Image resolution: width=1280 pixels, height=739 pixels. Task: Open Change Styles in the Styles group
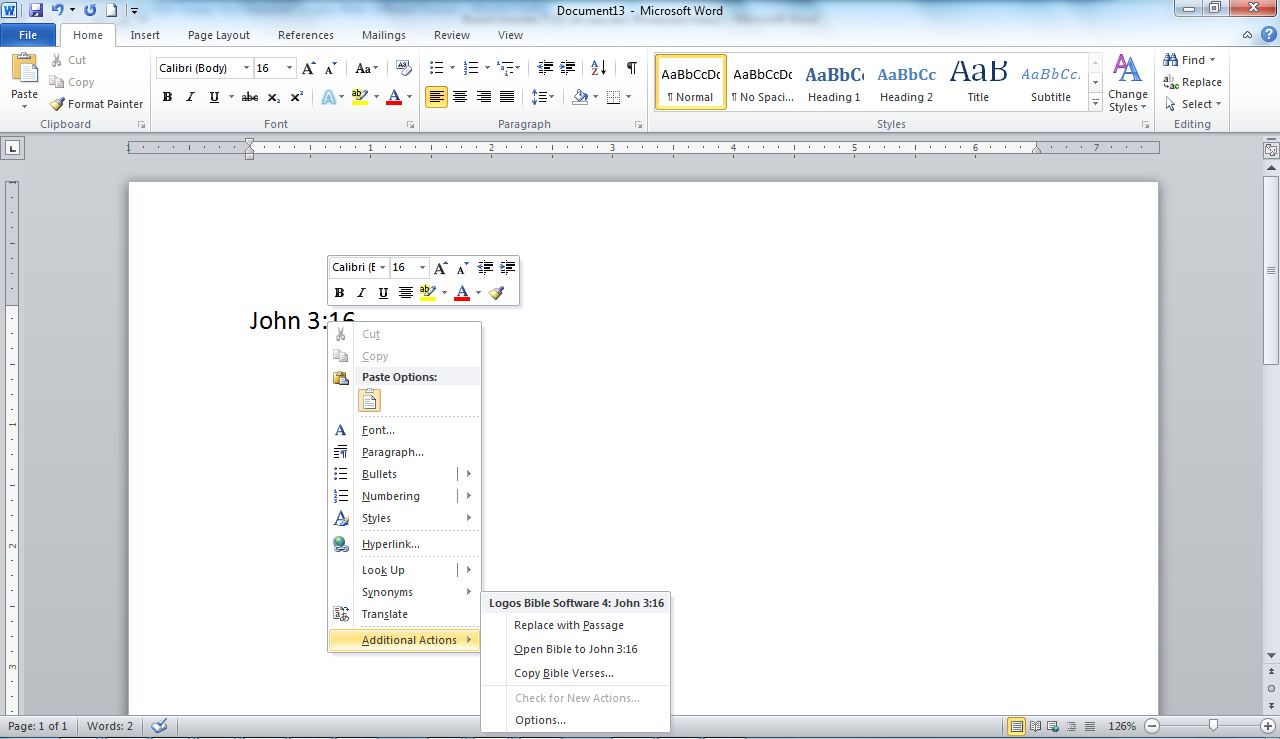1128,84
